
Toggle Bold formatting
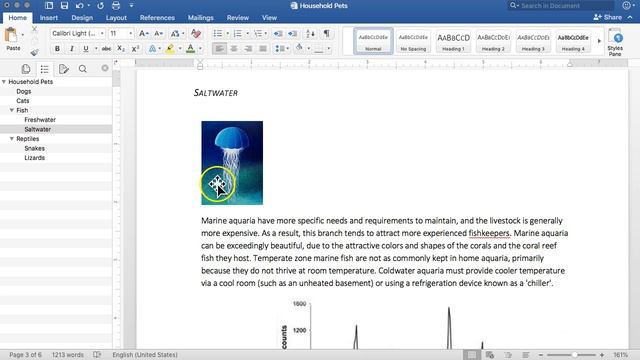(x=57, y=49)
